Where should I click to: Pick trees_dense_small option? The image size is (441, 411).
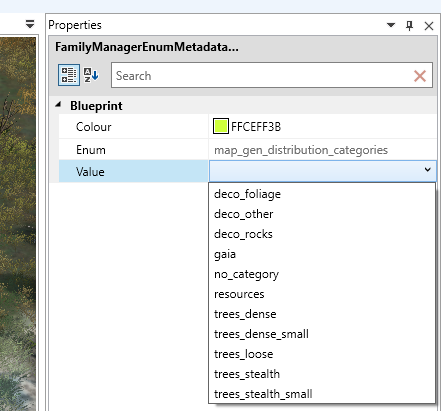pos(322,334)
